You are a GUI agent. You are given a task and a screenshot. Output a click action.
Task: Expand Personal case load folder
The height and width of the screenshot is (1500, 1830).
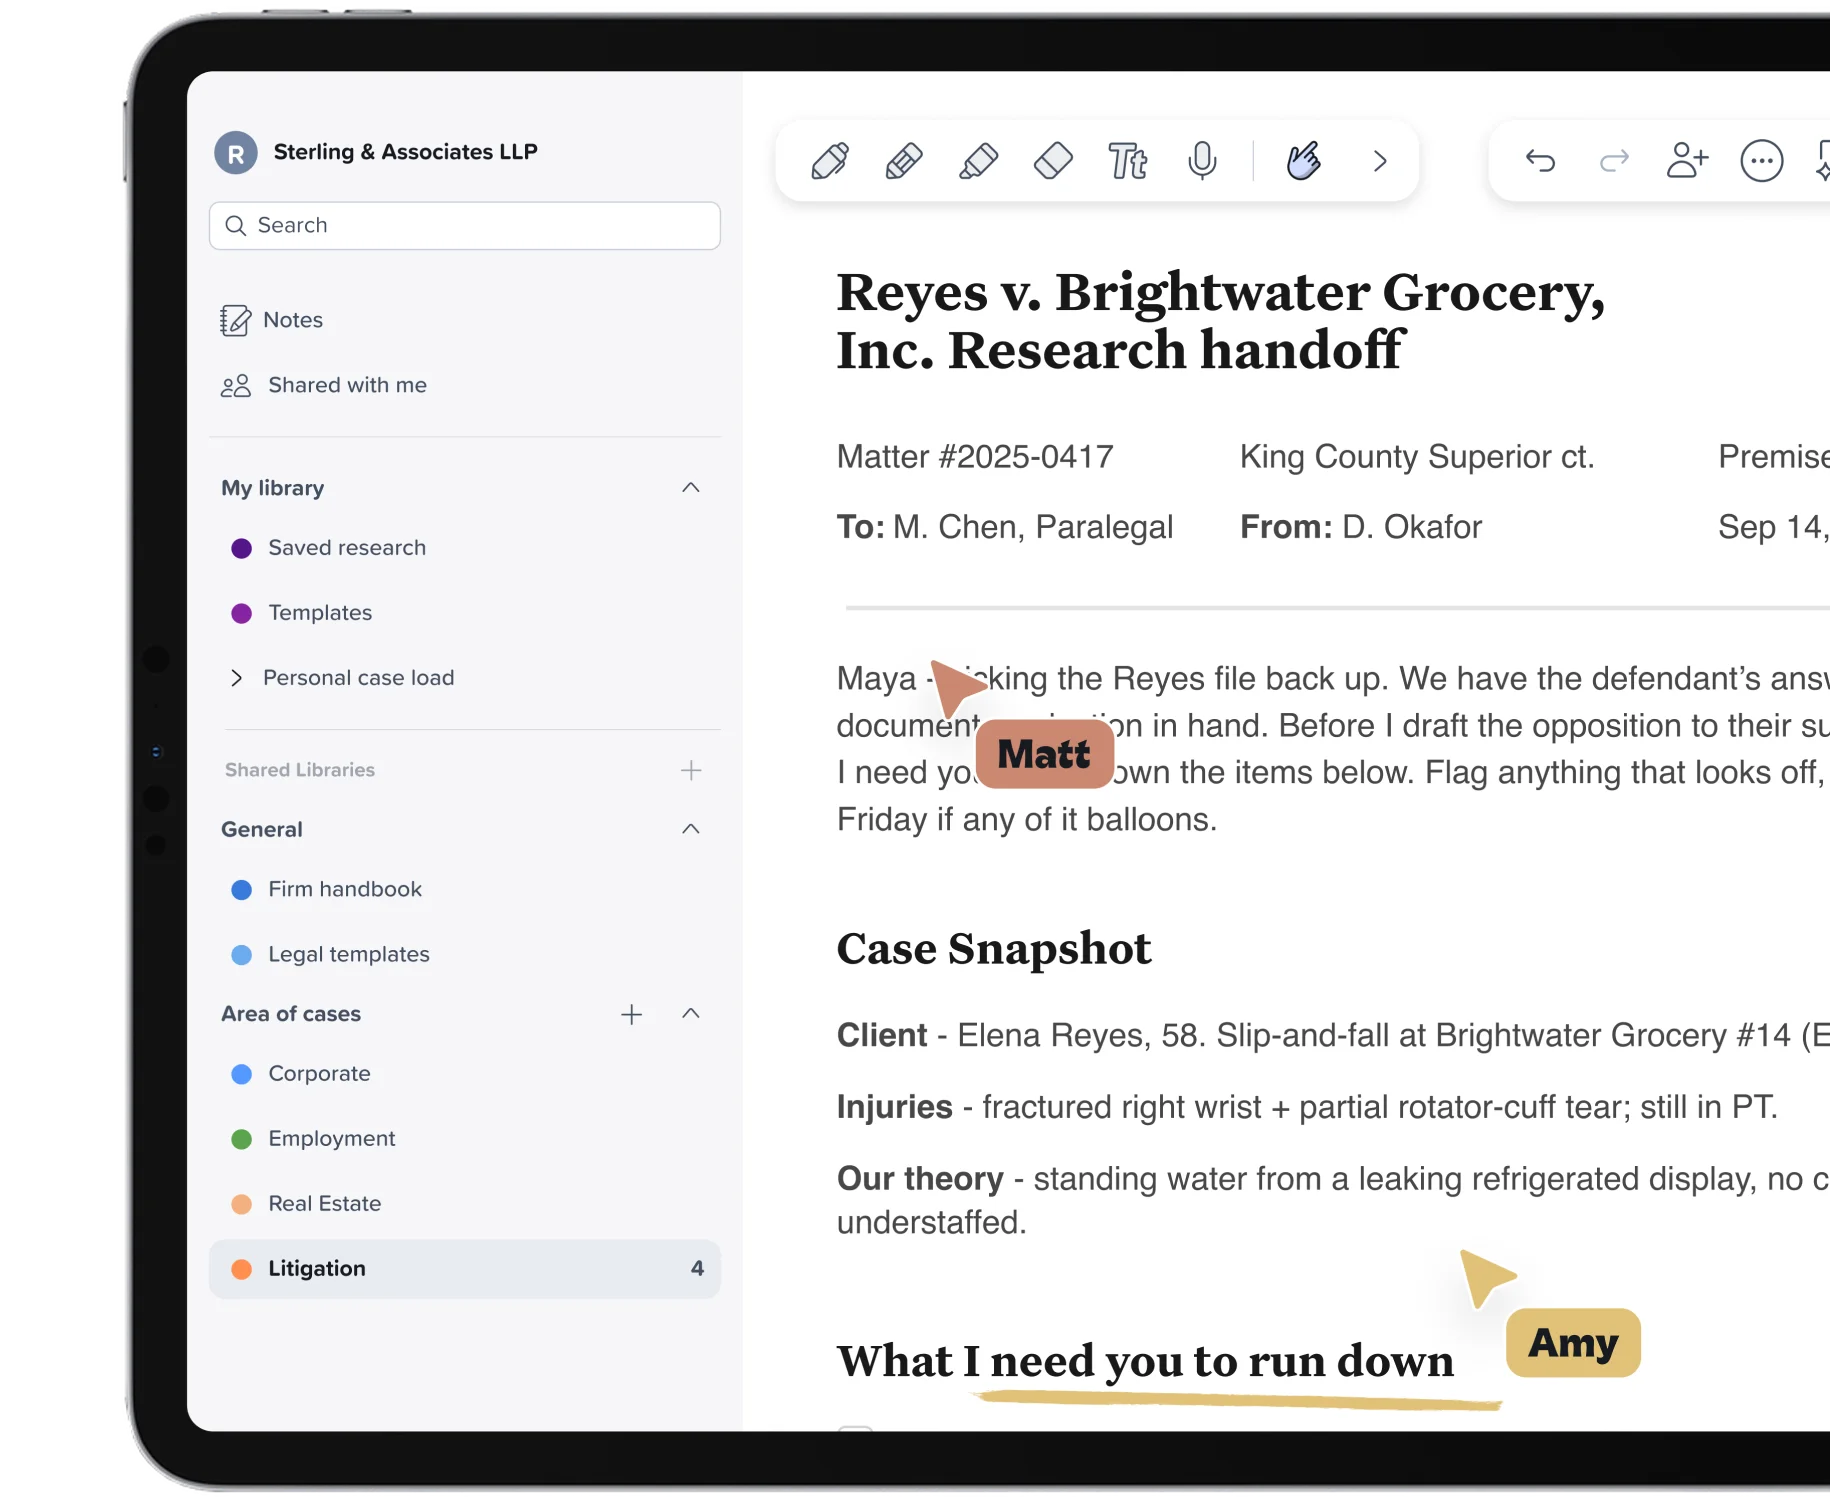237,678
